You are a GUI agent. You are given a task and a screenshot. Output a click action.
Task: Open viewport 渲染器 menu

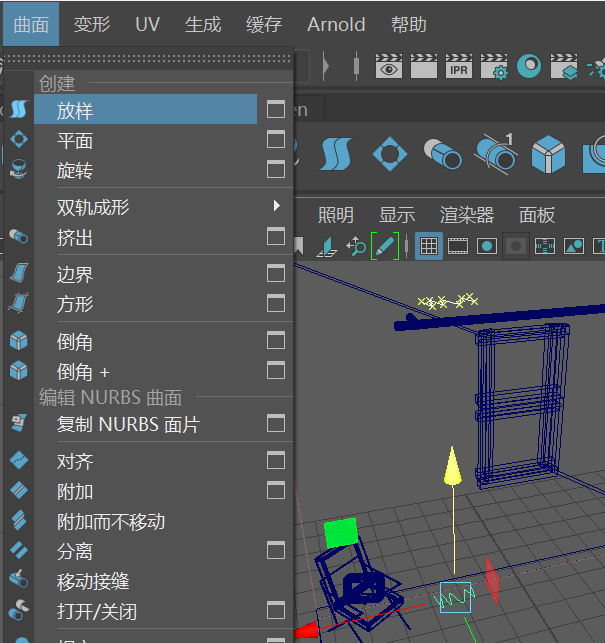[467, 215]
